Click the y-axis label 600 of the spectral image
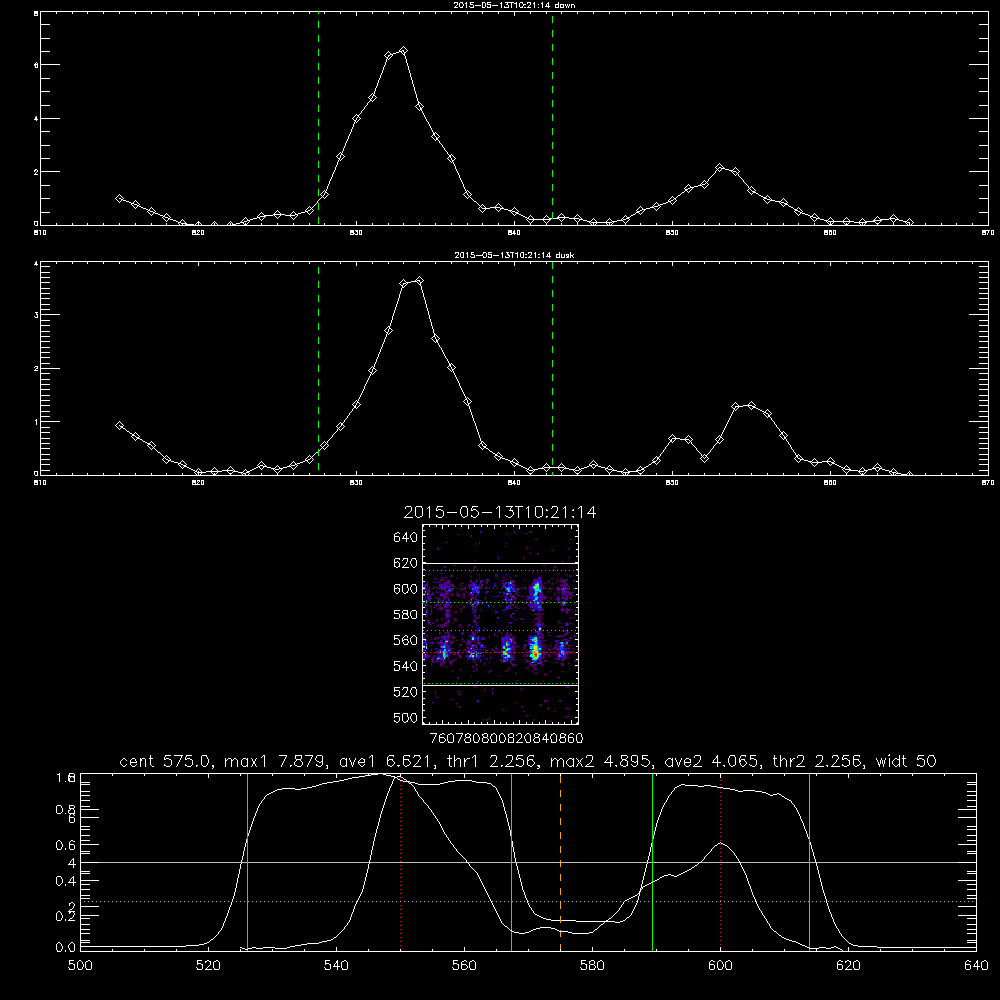This screenshot has width=1000, height=1000. point(406,589)
